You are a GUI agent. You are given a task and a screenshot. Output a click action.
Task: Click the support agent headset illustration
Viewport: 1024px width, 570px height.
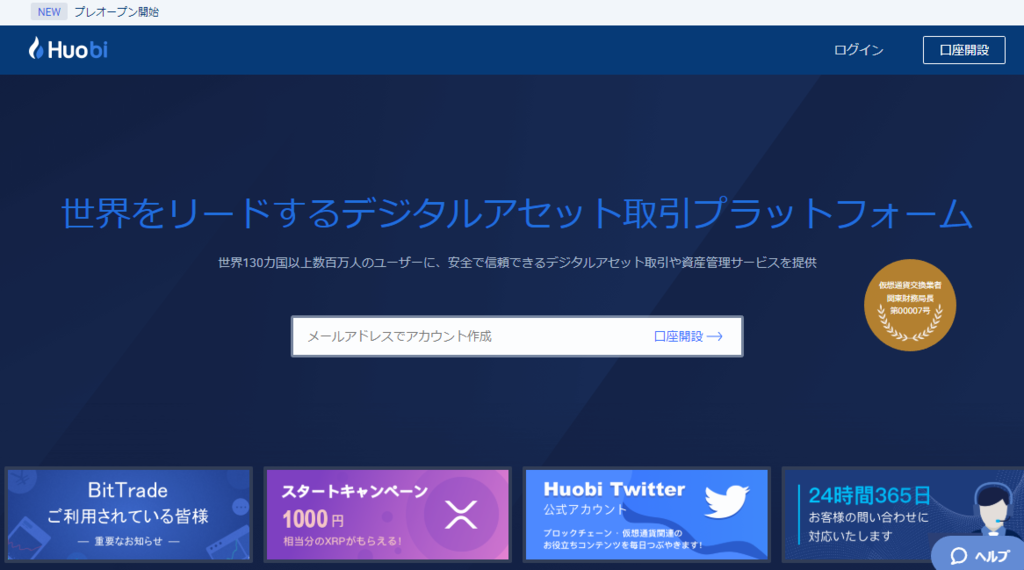pos(994,511)
